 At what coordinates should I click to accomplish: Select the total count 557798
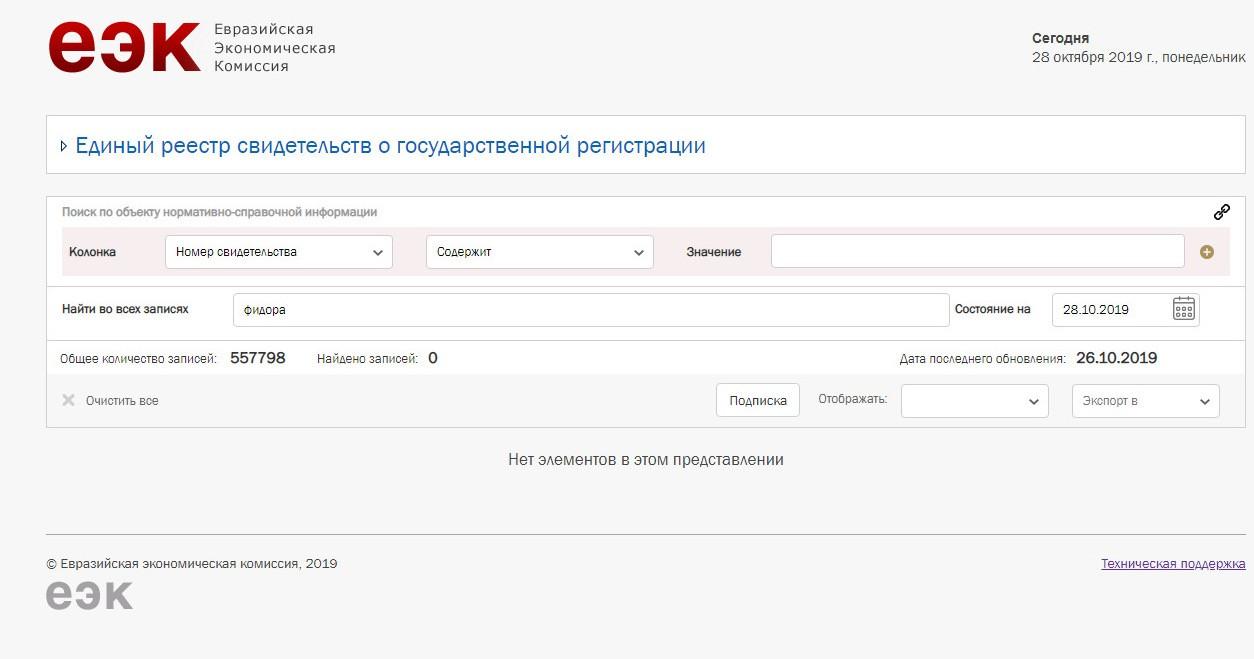coord(258,358)
